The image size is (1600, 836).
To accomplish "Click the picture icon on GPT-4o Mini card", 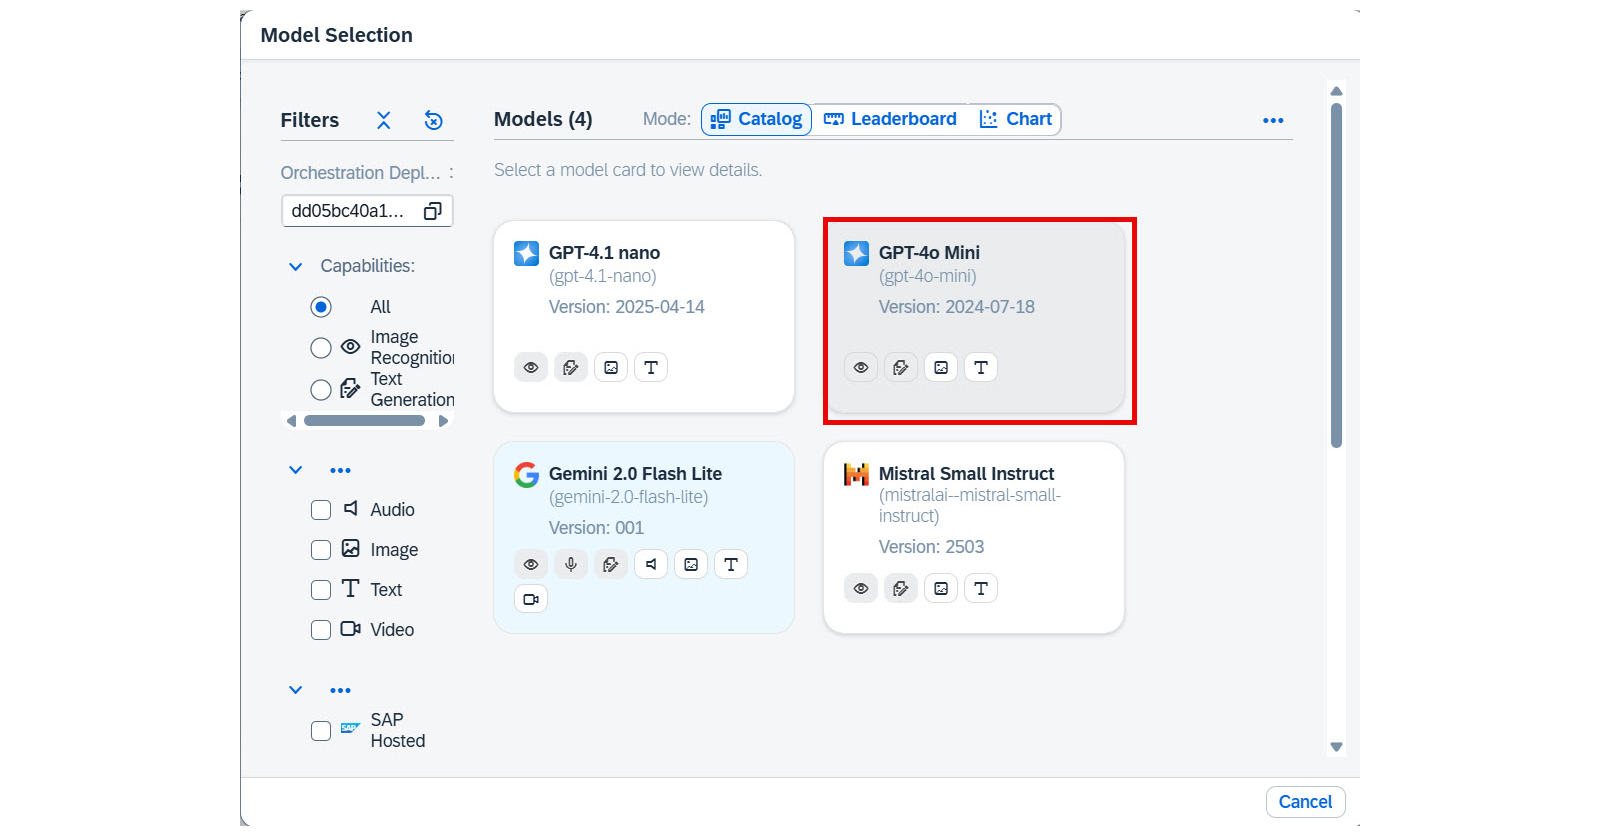I will pos(941,368).
